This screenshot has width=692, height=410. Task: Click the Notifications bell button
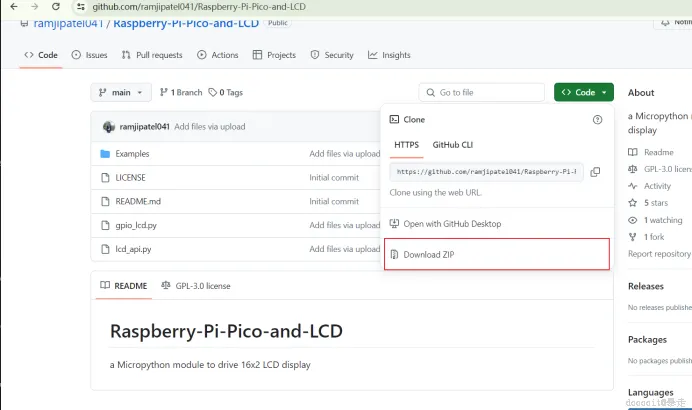tap(673, 22)
